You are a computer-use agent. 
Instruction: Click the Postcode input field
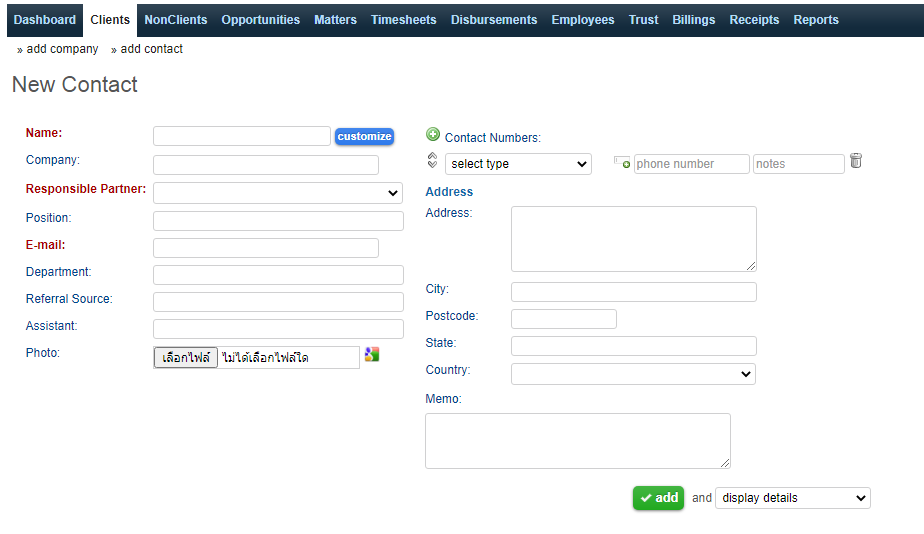point(563,319)
